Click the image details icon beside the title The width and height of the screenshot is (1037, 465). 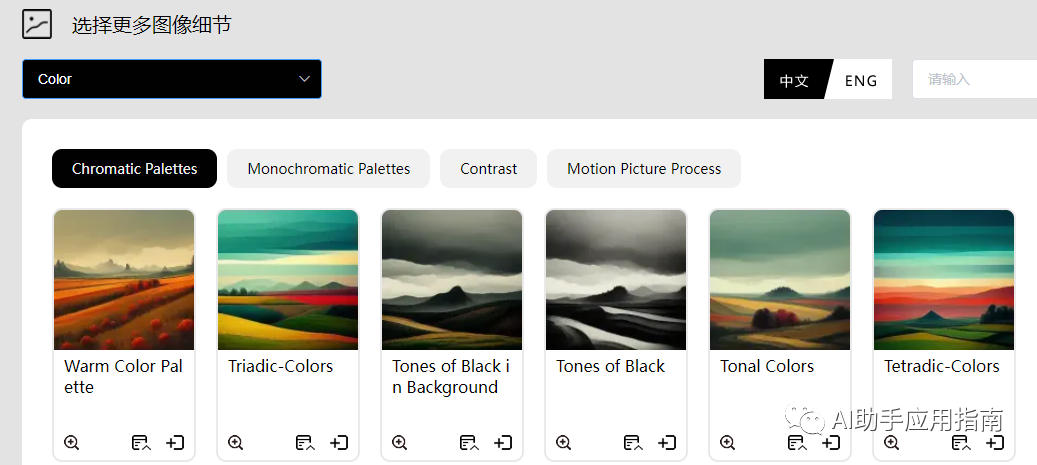point(37,24)
